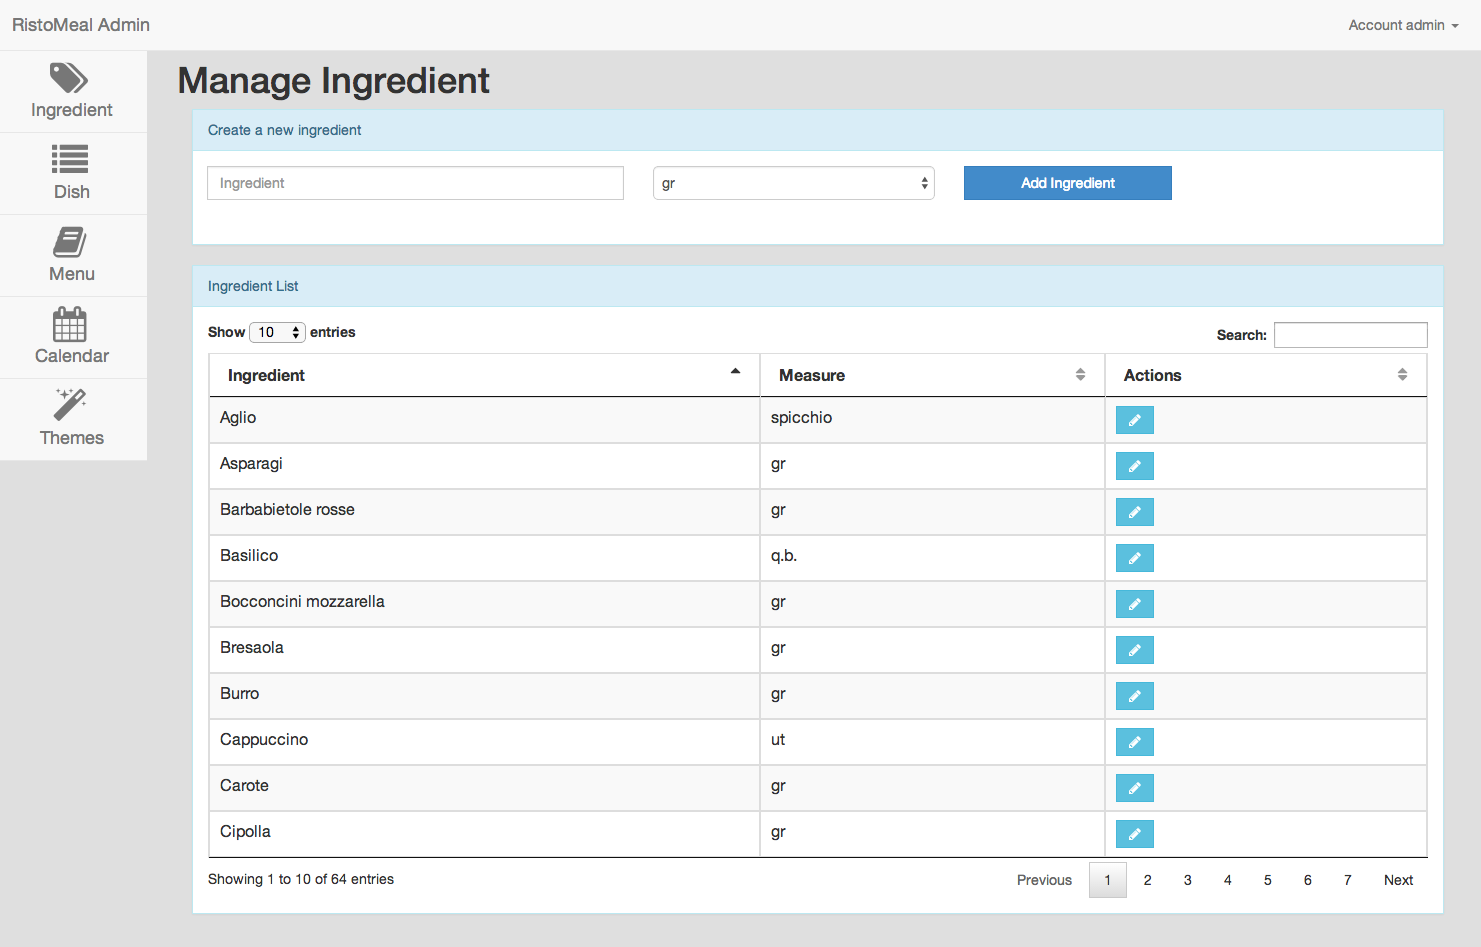The image size is (1481, 947).
Task: Expand the Account admin menu
Action: click(x=1401, y=25)
